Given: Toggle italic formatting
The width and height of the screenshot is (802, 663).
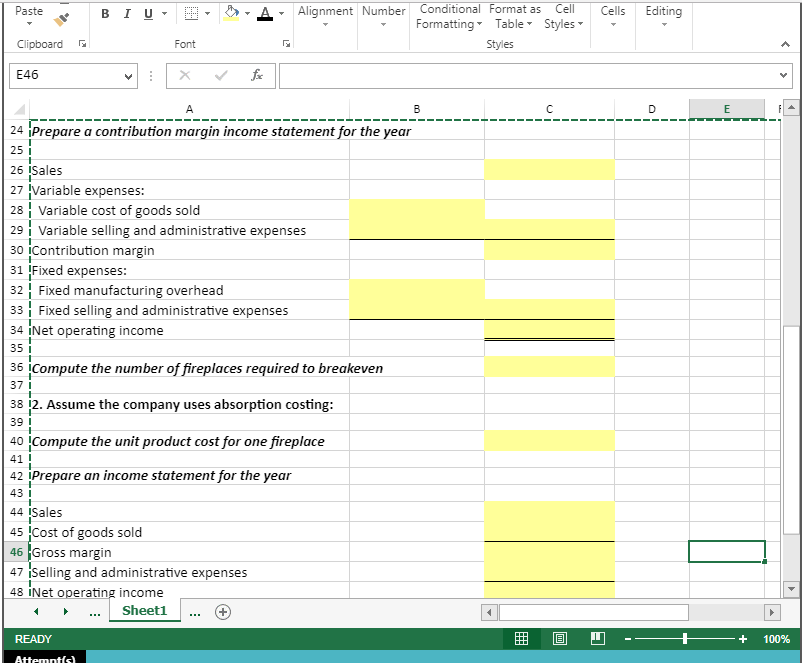Looking at the screenshot, I should click(x=125, y=13).
